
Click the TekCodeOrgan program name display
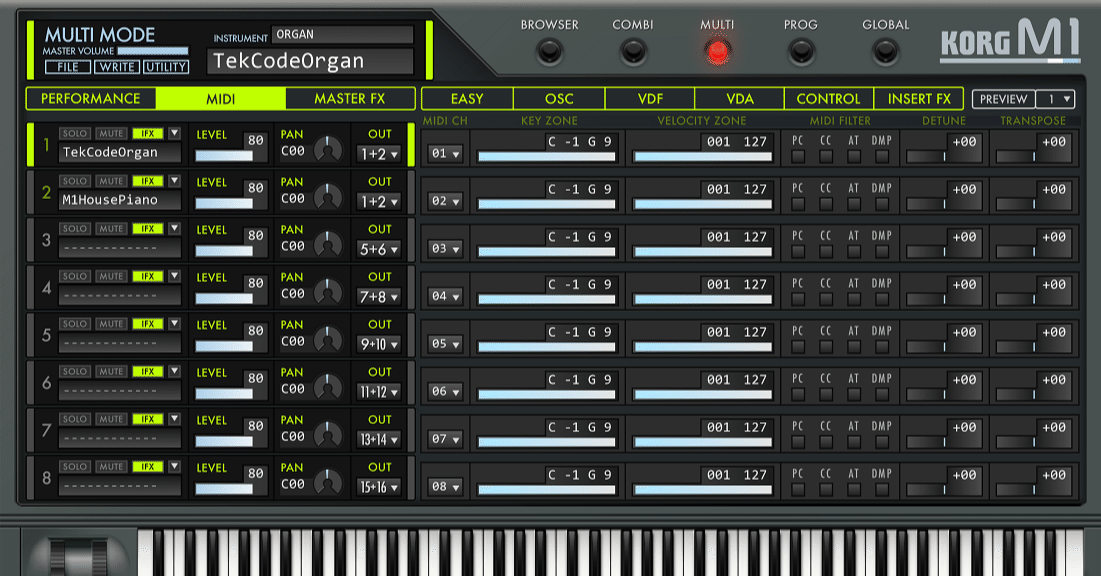pos(310,61)
